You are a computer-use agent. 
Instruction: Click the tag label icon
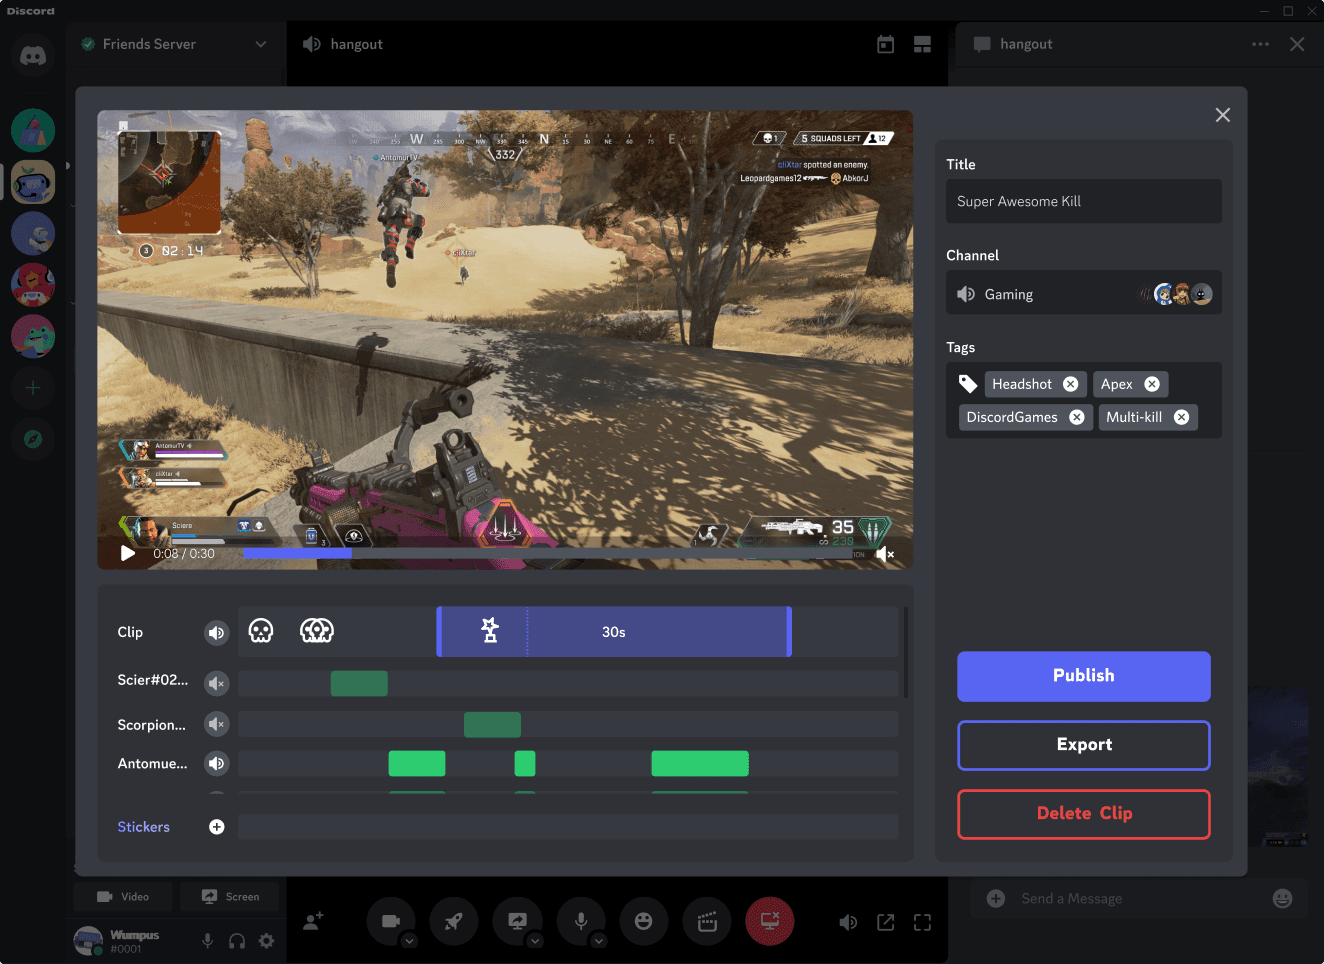967,384
